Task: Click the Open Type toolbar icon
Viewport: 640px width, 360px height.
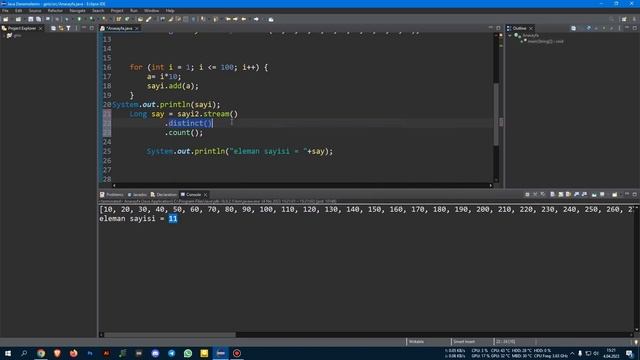Action: (x=140, y=19)
